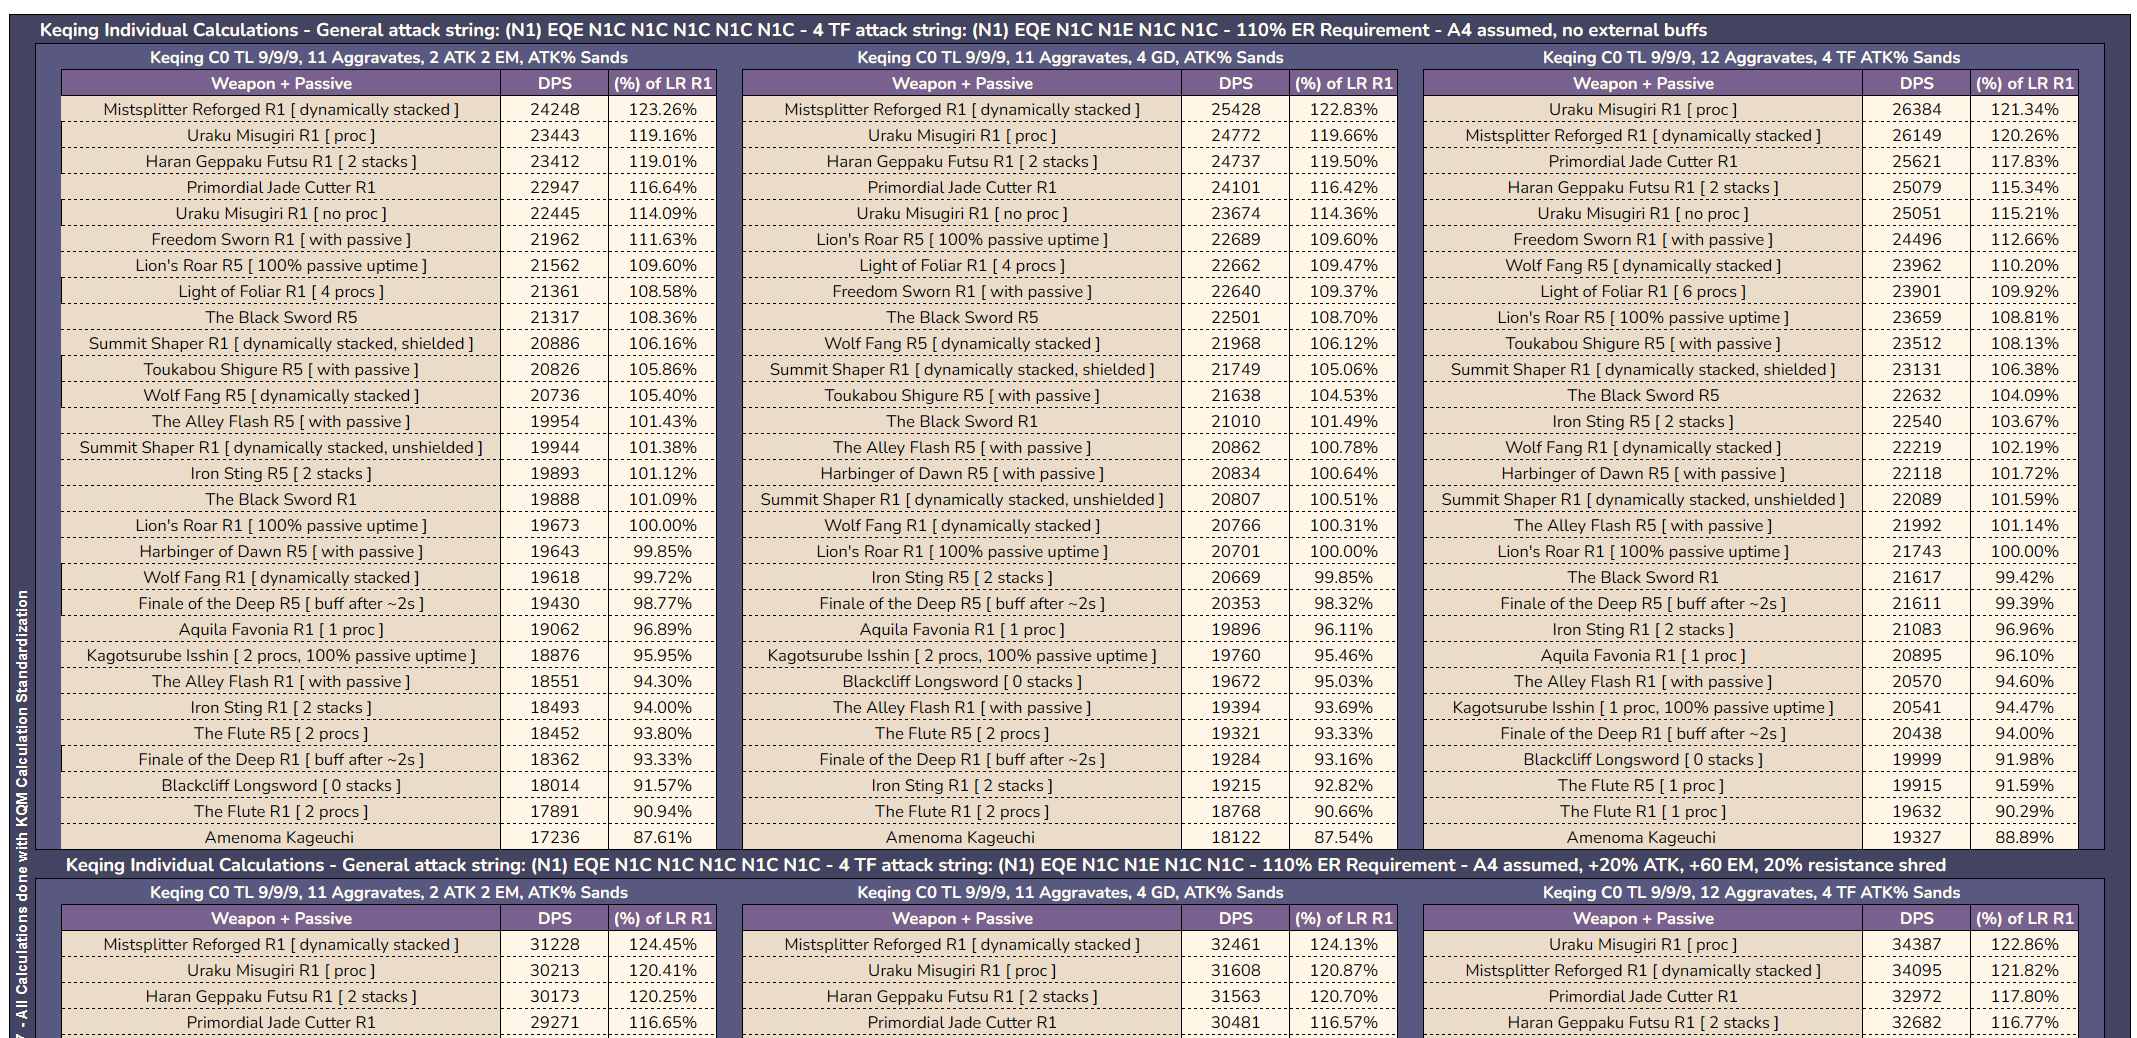Click the Iron Sting R5 value 20669
The width and height of the screenshot is (2137, 1038).
coord(1235,577)
